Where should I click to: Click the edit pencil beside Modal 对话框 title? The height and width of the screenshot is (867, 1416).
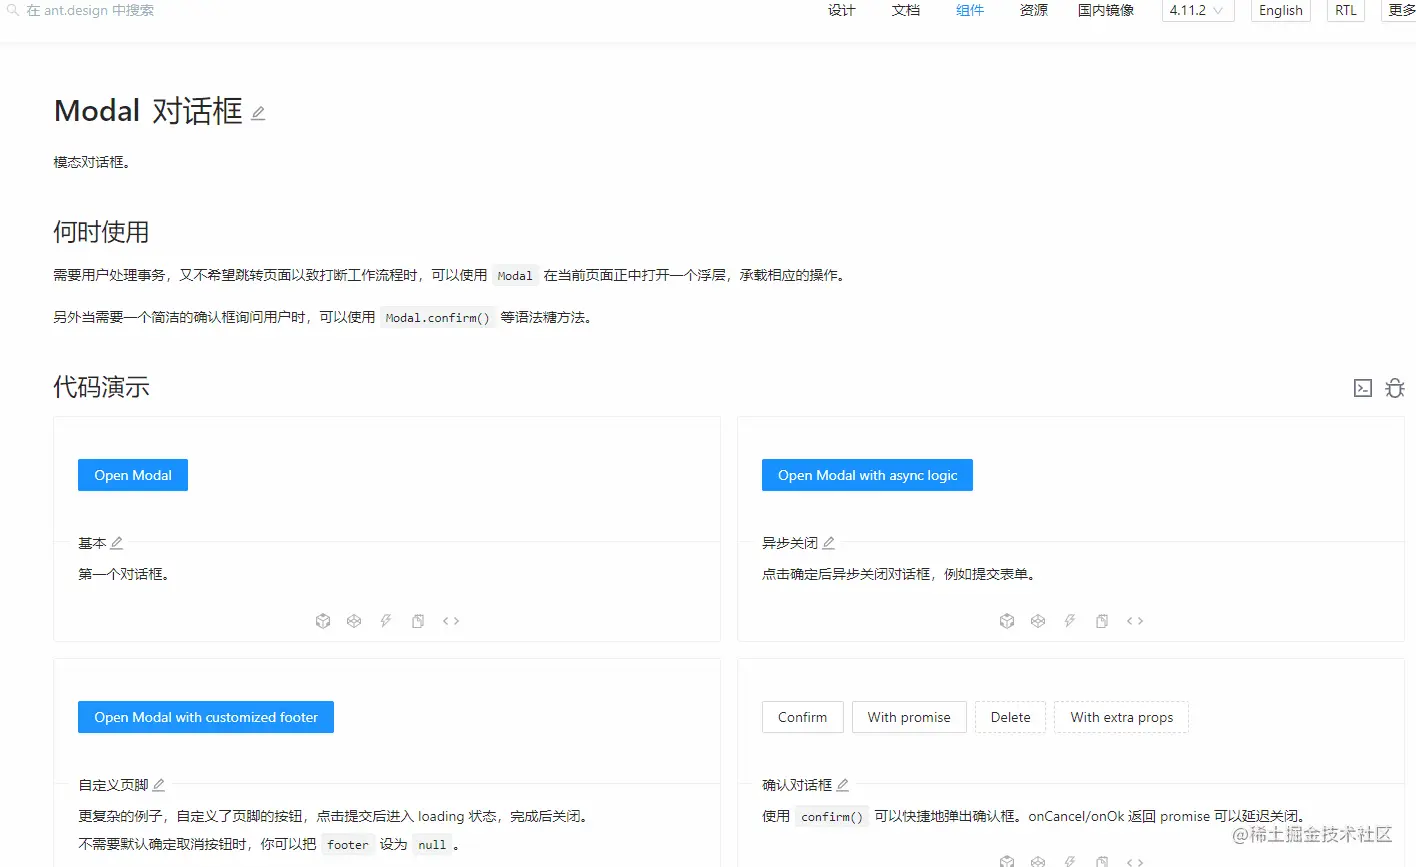coord(258,113)
